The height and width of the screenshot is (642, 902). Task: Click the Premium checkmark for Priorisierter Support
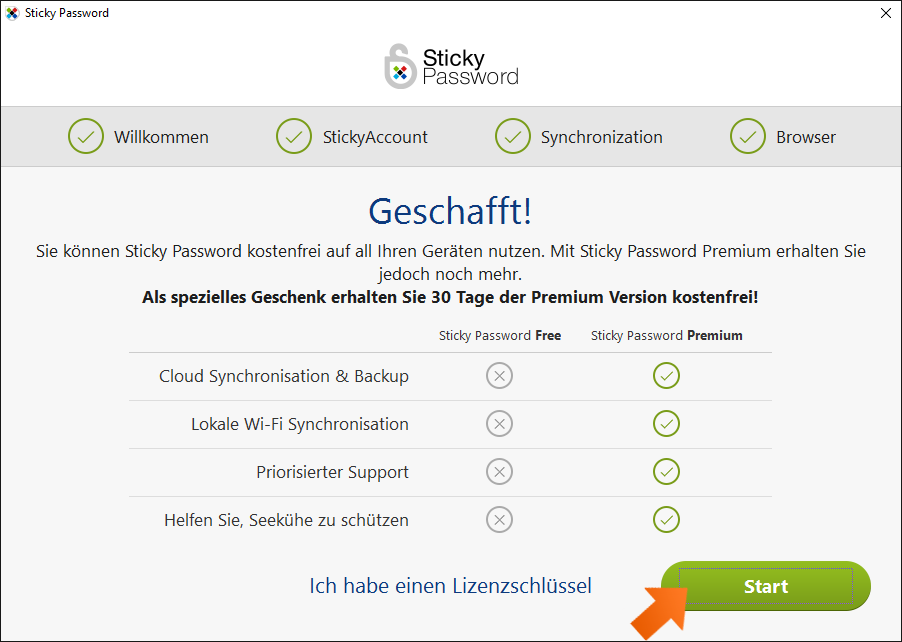pos(666,472)
